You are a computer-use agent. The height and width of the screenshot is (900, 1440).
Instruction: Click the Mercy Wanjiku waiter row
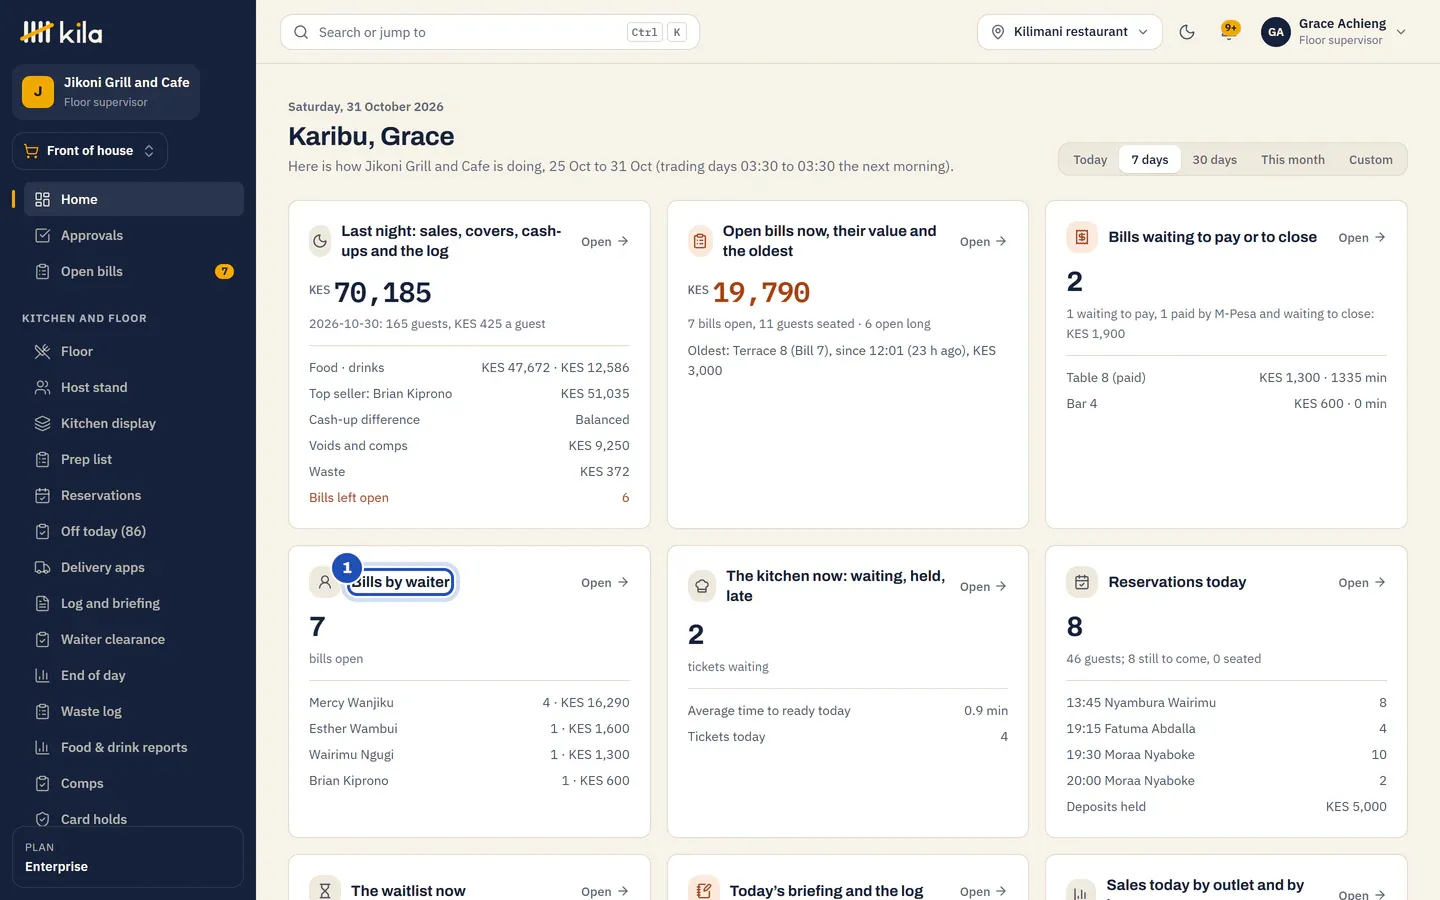coord(469,702)
